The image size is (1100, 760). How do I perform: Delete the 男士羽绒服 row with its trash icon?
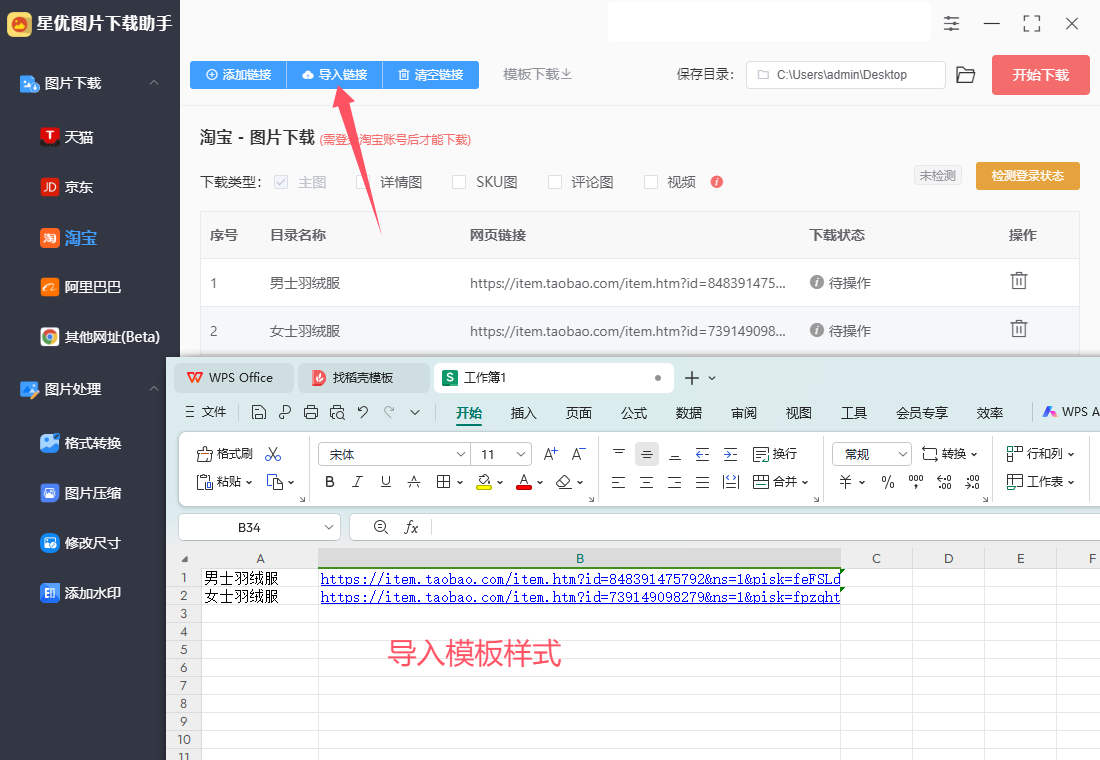[1019, 281]
